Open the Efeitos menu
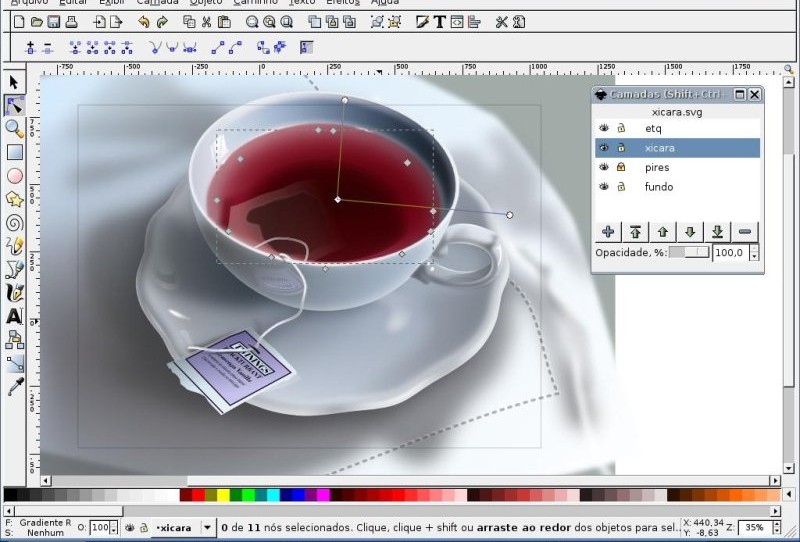The width and height of the screenshot is (800, 542). [x=343, y=3]
